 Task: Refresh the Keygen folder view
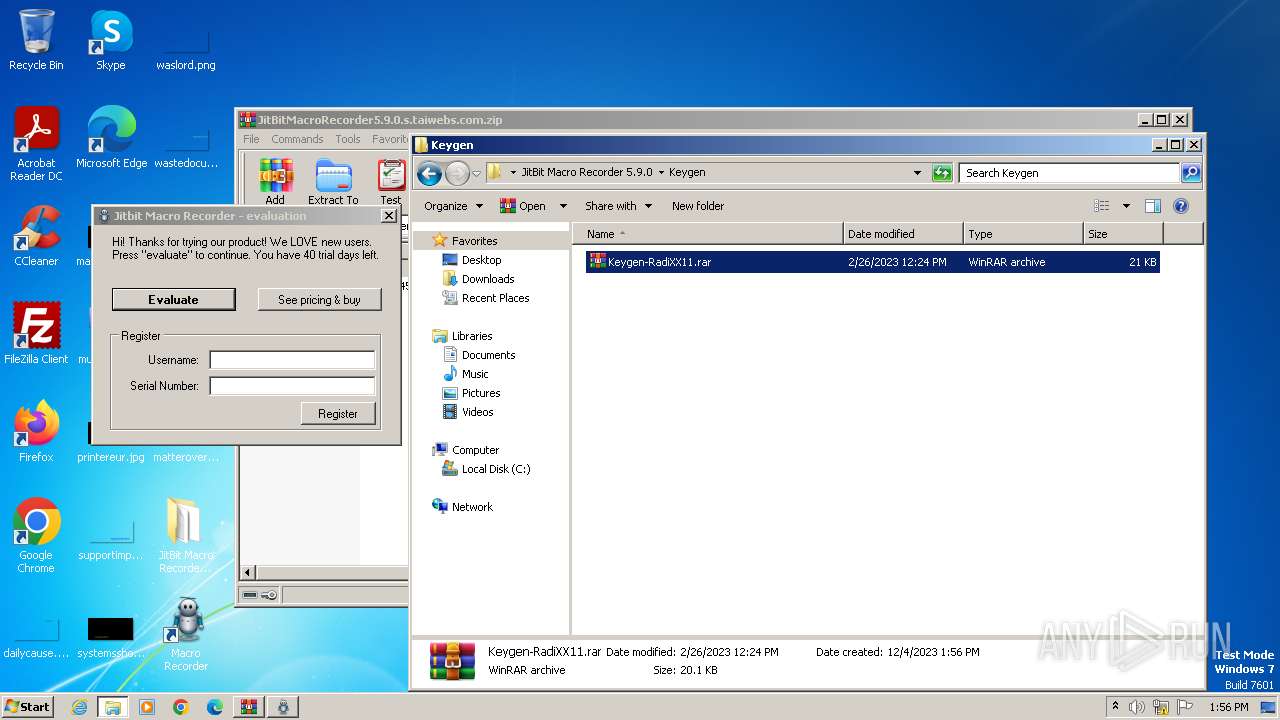[x=942, y=173]
